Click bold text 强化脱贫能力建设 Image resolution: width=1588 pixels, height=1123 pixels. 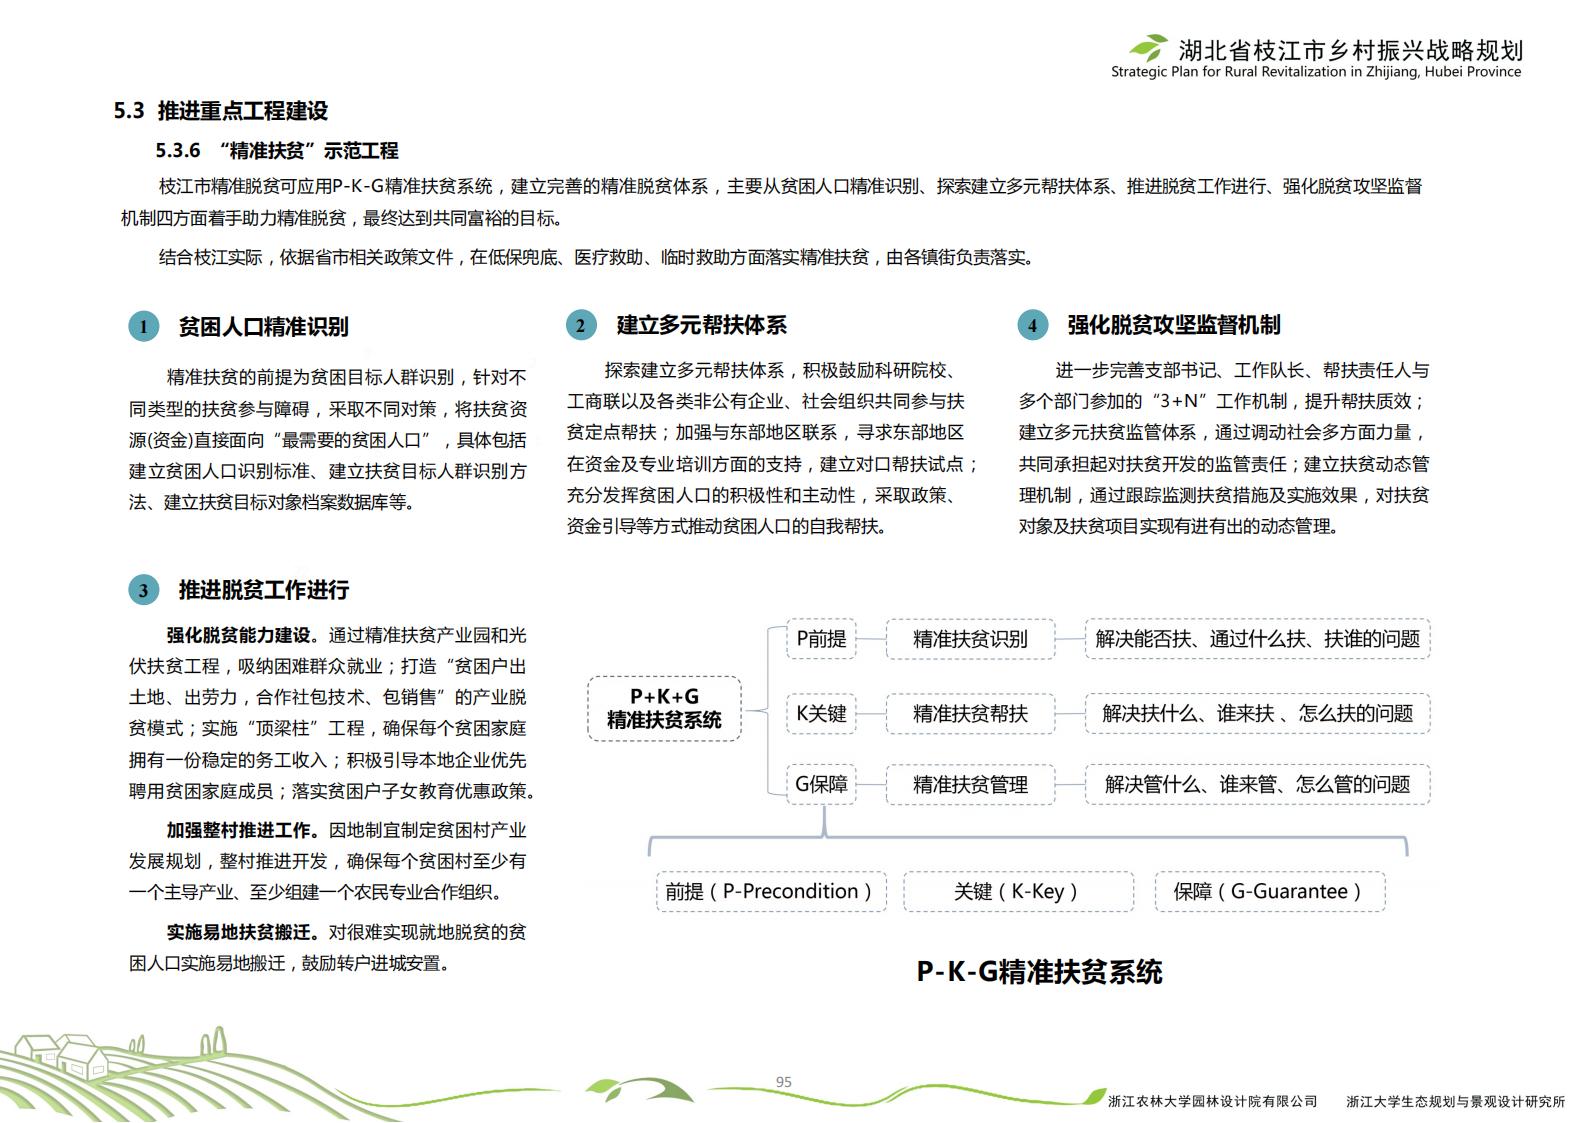[x=238, y=635]
